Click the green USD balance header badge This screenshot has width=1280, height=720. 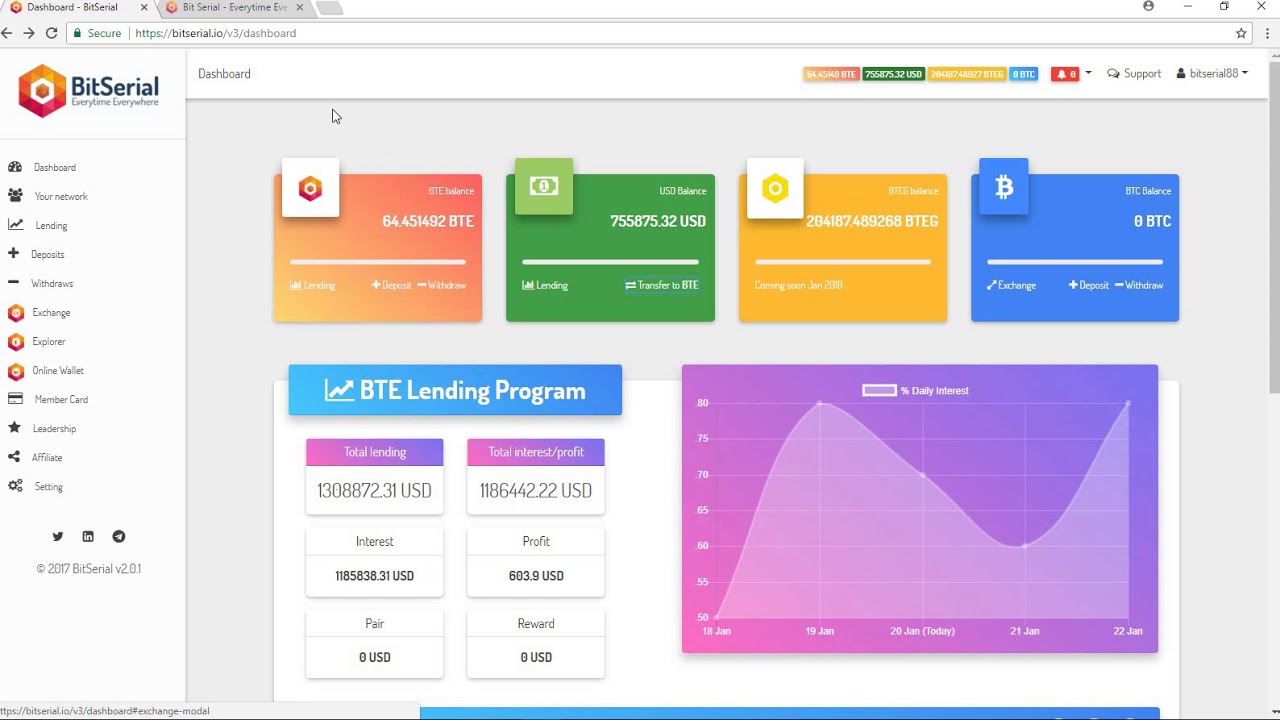pyautogui.click(x=893, y=74)
